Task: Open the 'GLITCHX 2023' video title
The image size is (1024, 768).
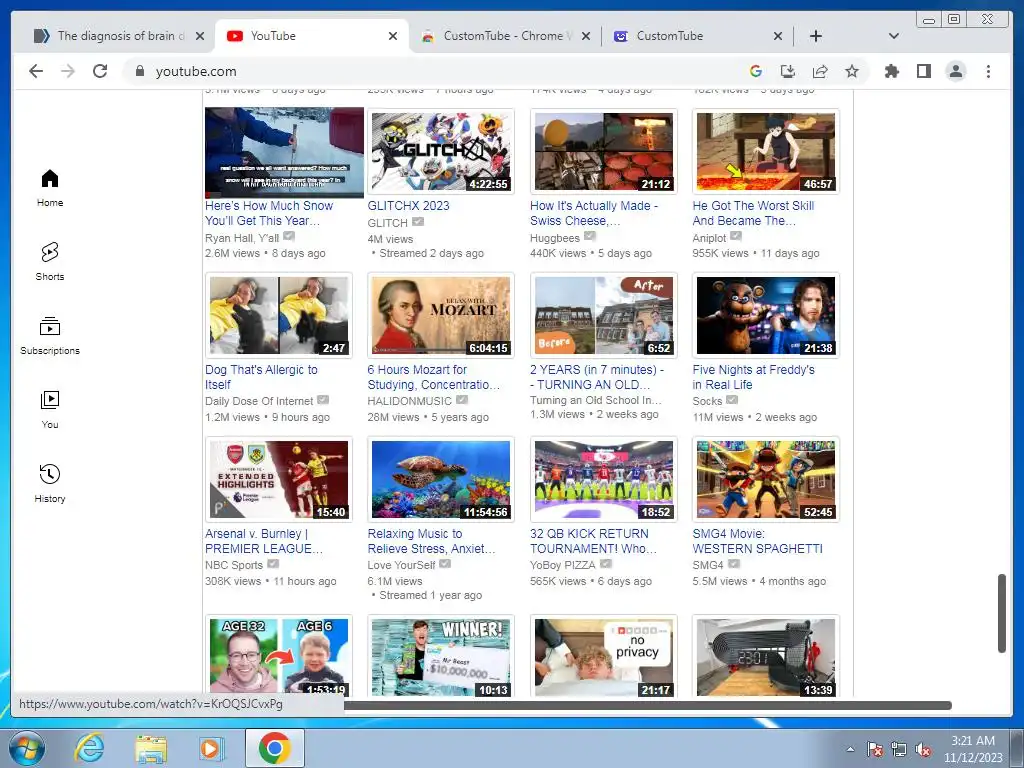Action: click(x=408, y=206)
